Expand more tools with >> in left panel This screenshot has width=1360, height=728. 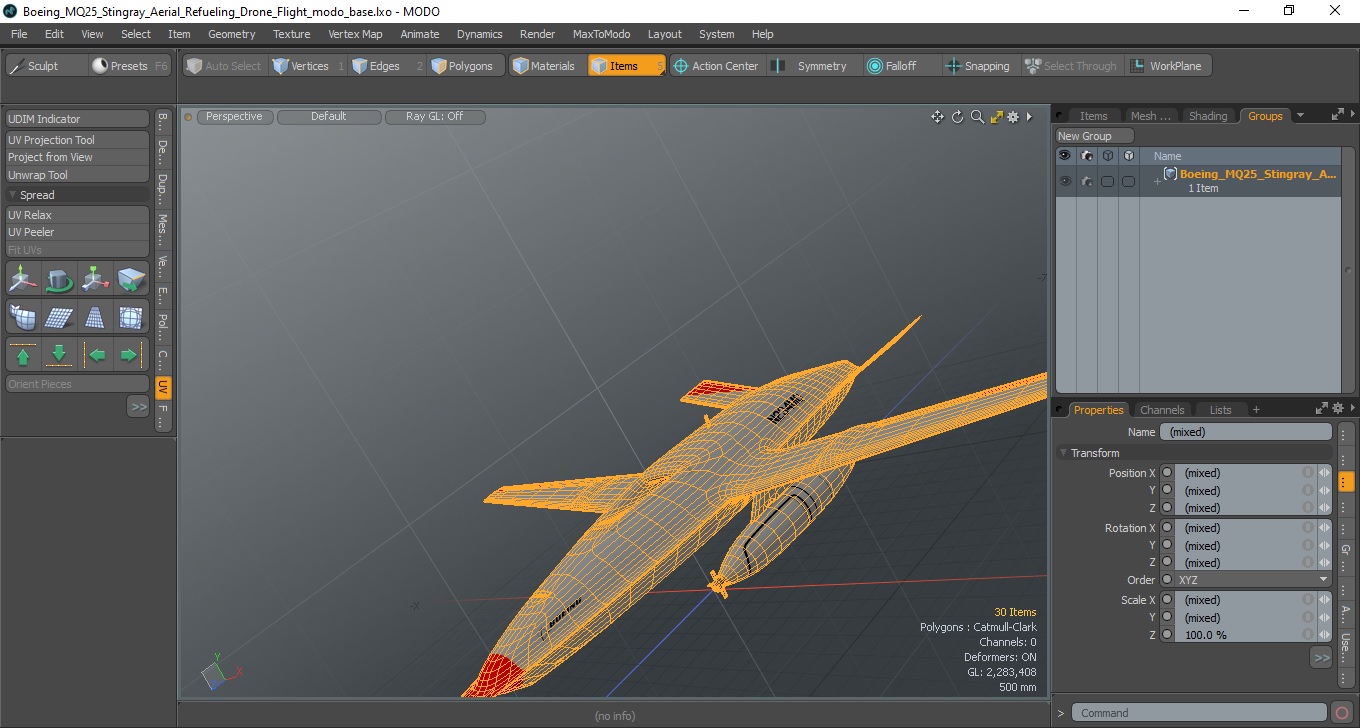tap(138, 406)
